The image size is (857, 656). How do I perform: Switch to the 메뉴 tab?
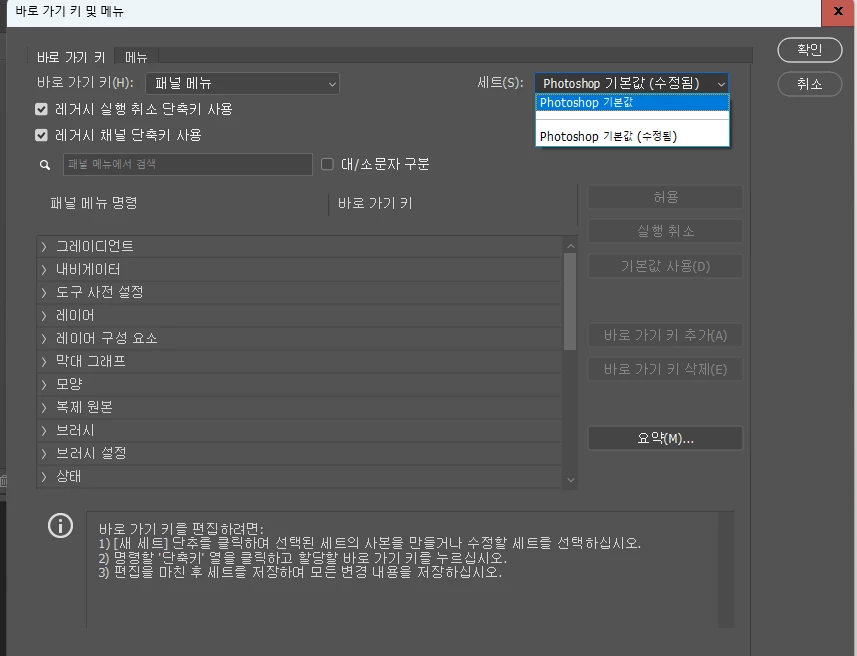(x=136, y=57)
